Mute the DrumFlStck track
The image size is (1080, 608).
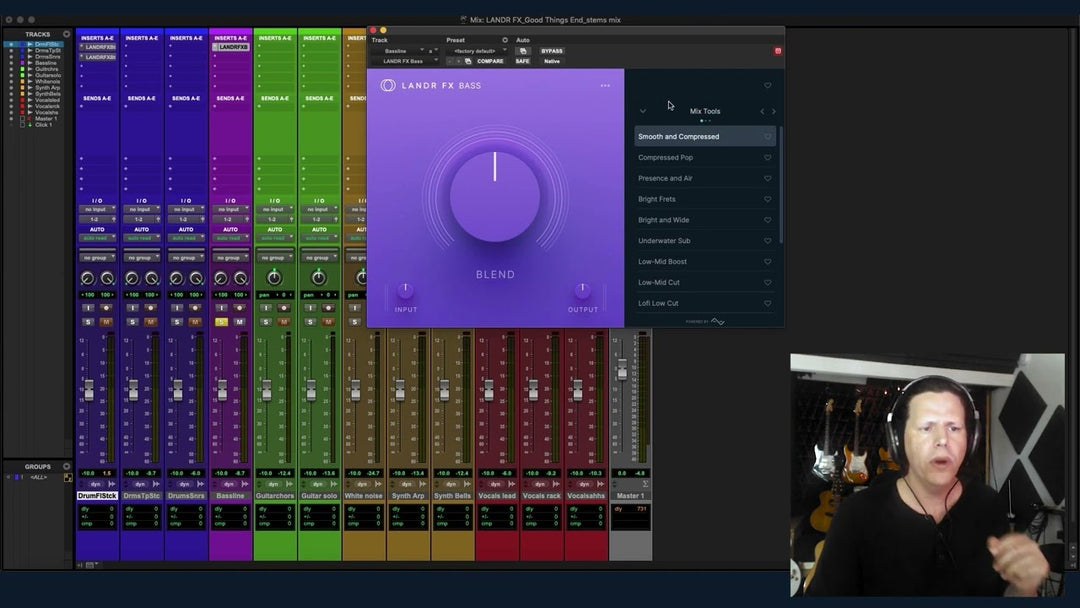pyautogui.click(x=105, y=322)
